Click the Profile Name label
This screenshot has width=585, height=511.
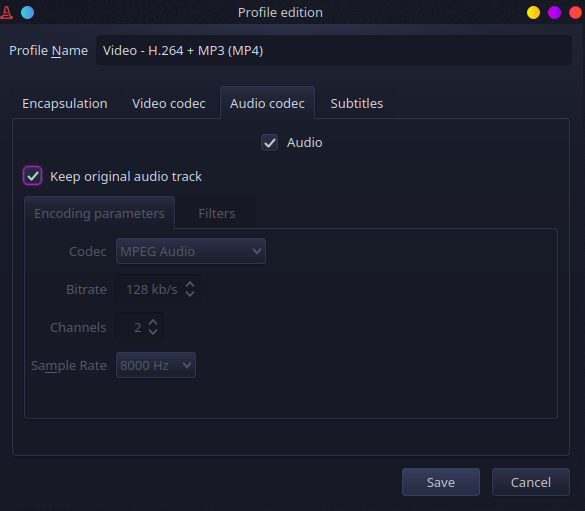pyautogui.click(x=49, y=50)
